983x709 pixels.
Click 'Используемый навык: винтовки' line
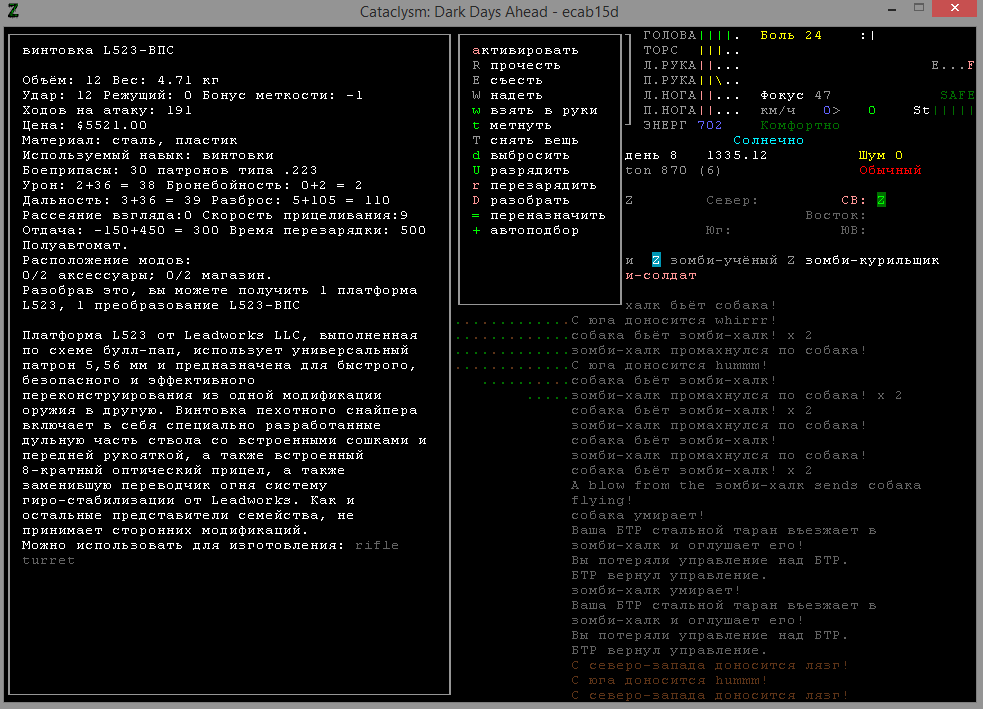(x=148, y=155)
